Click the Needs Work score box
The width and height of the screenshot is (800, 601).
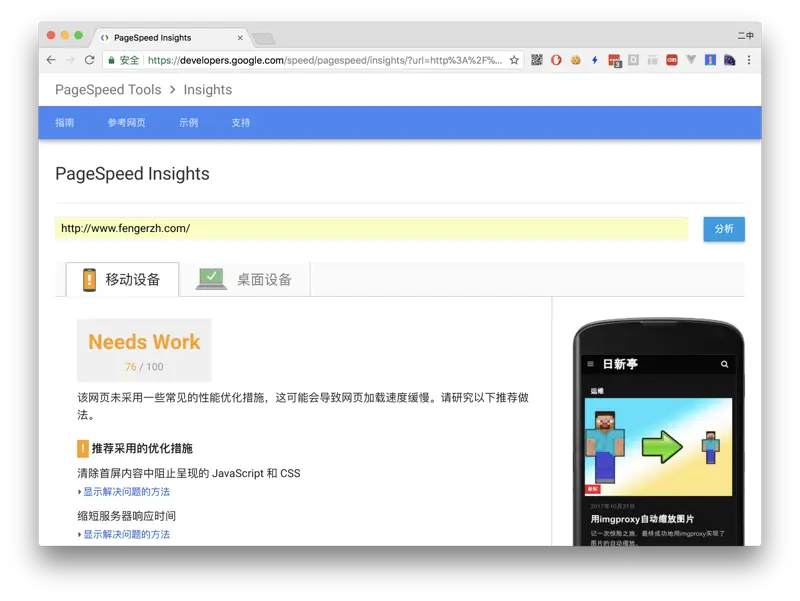click(x=144, y=350)
